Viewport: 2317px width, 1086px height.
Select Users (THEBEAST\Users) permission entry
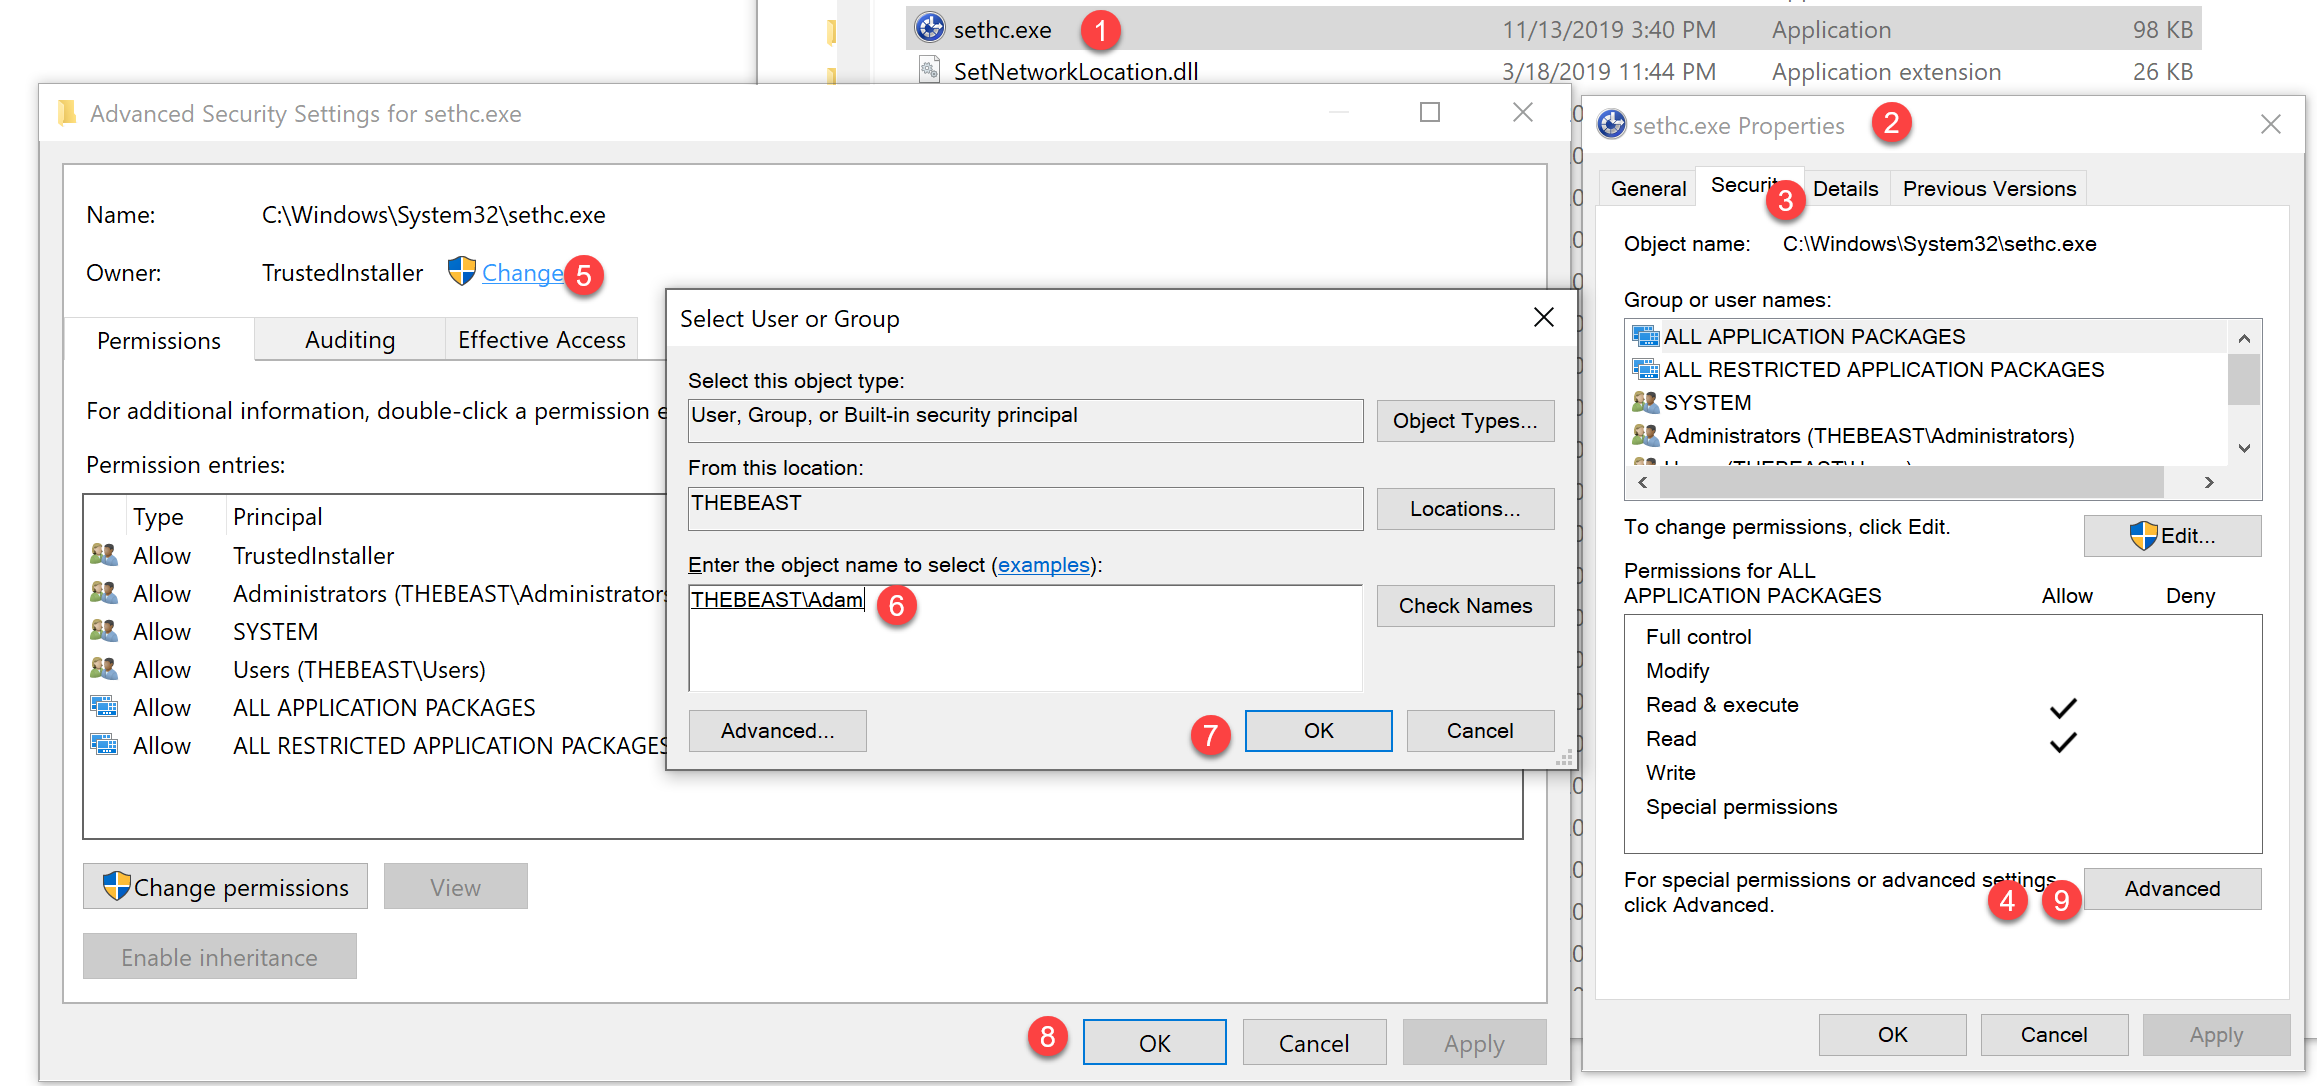click(376, 669)
